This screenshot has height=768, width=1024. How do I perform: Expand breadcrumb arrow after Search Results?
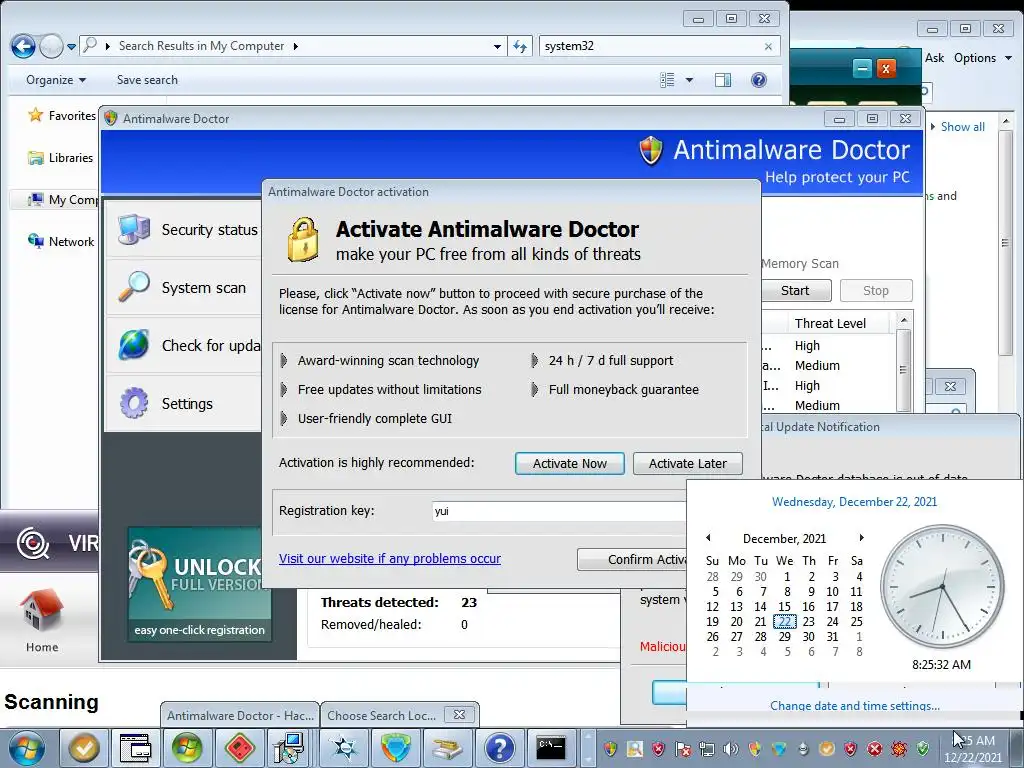point(296,46)
